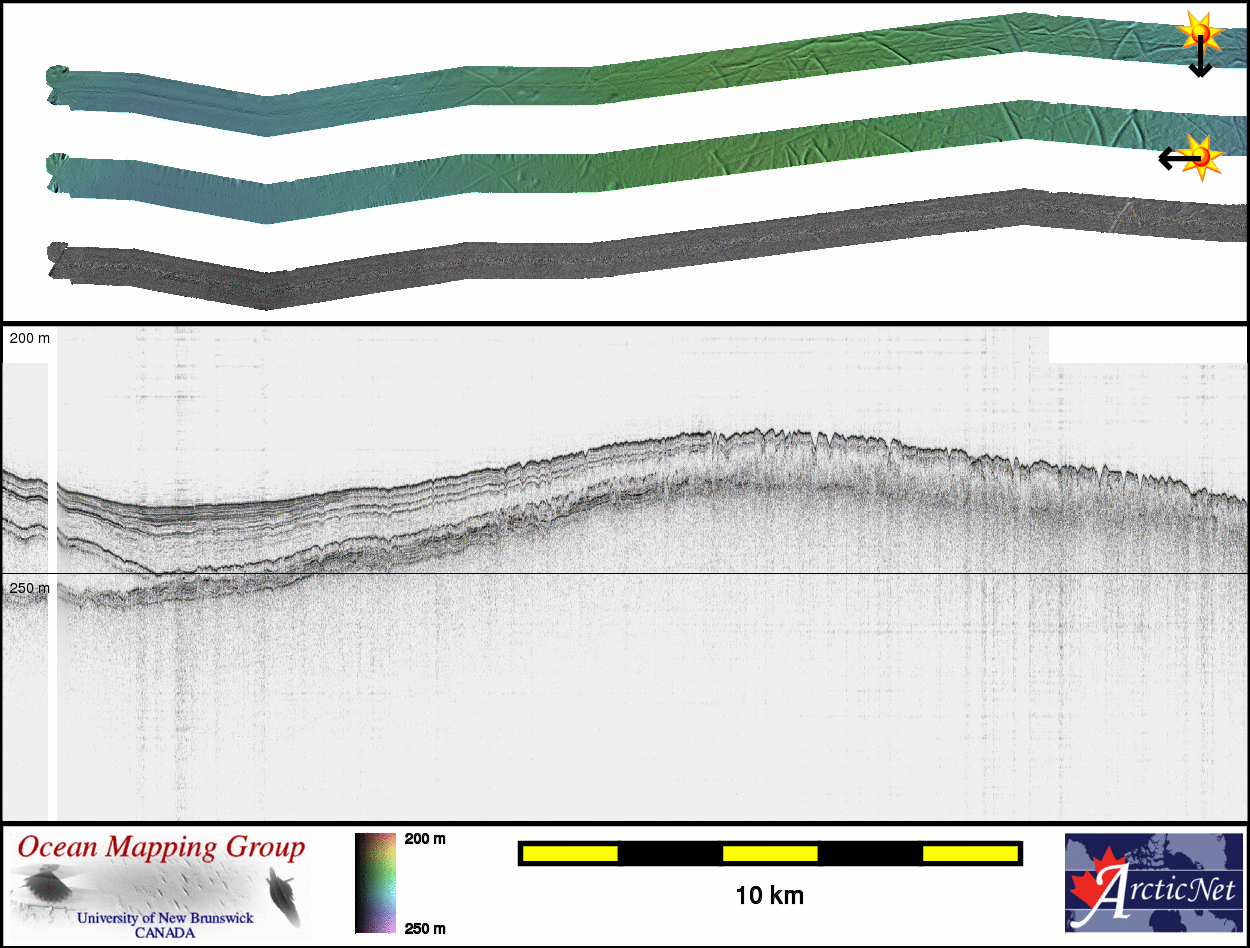This screenshot has width=1250, height=948.
Task: Click the sun icon on the second bathymetry strip
Action: point(1203,155)
